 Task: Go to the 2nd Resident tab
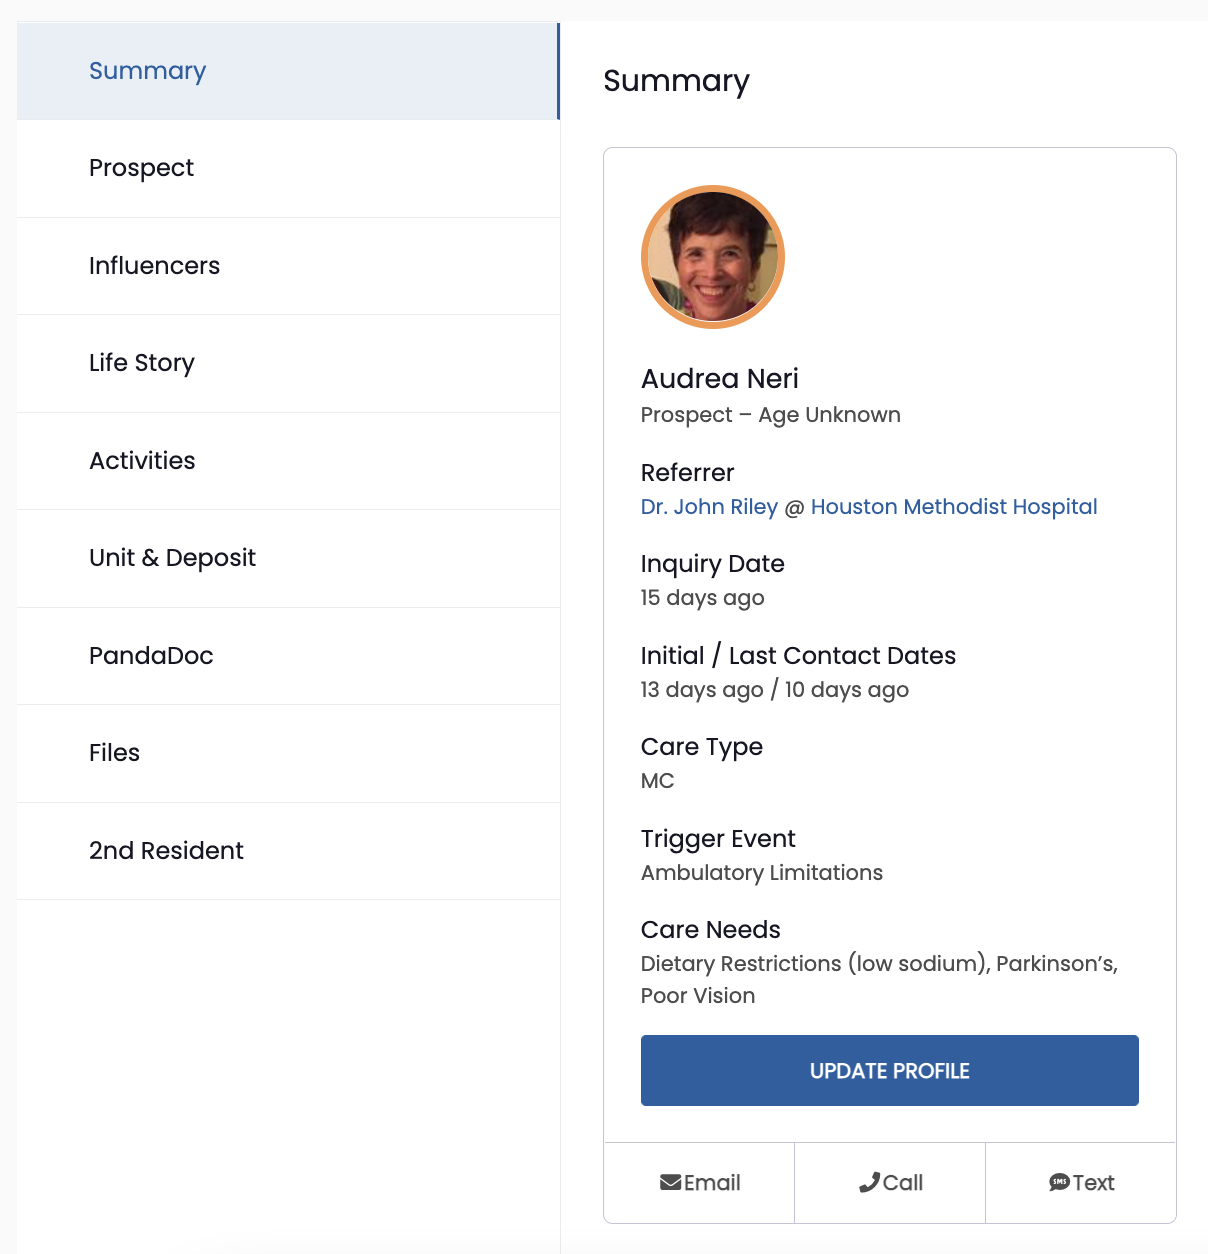288,851
